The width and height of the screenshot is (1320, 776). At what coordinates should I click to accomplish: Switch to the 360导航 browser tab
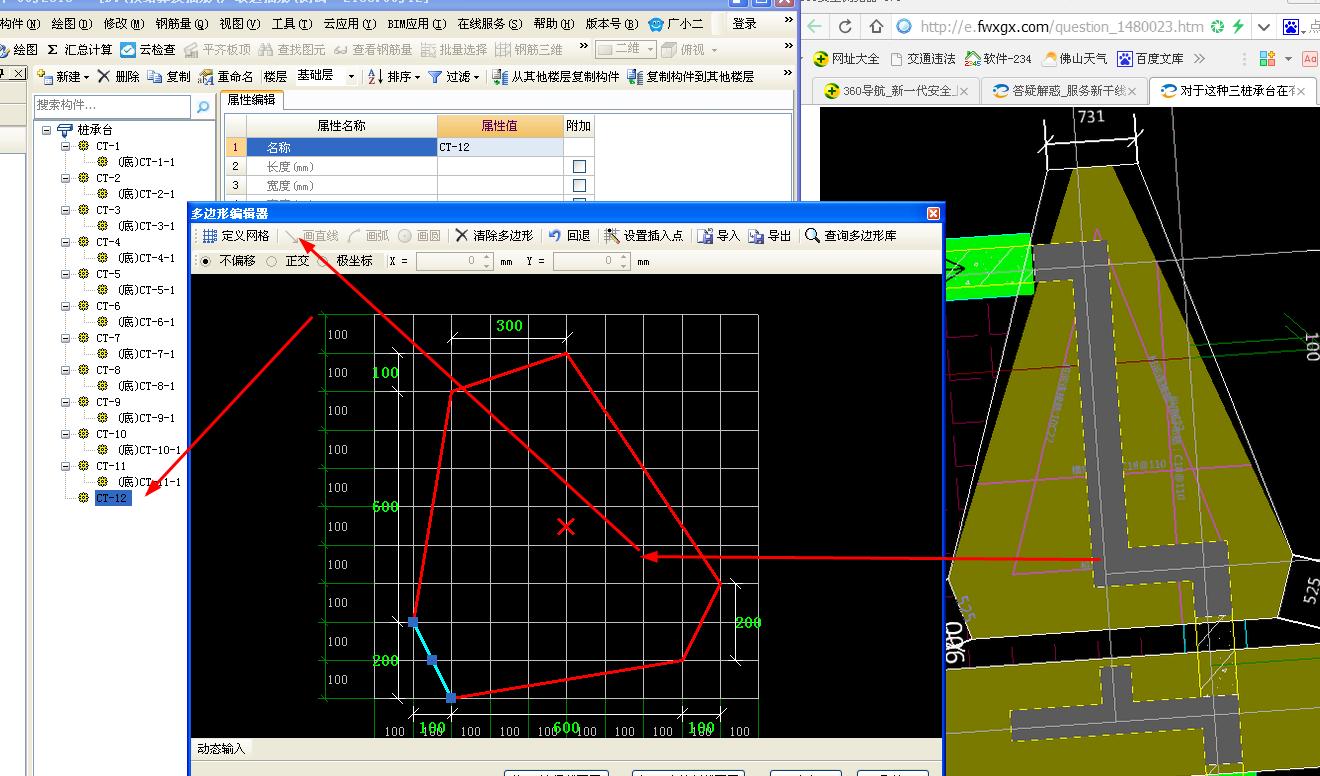[897, 91]
